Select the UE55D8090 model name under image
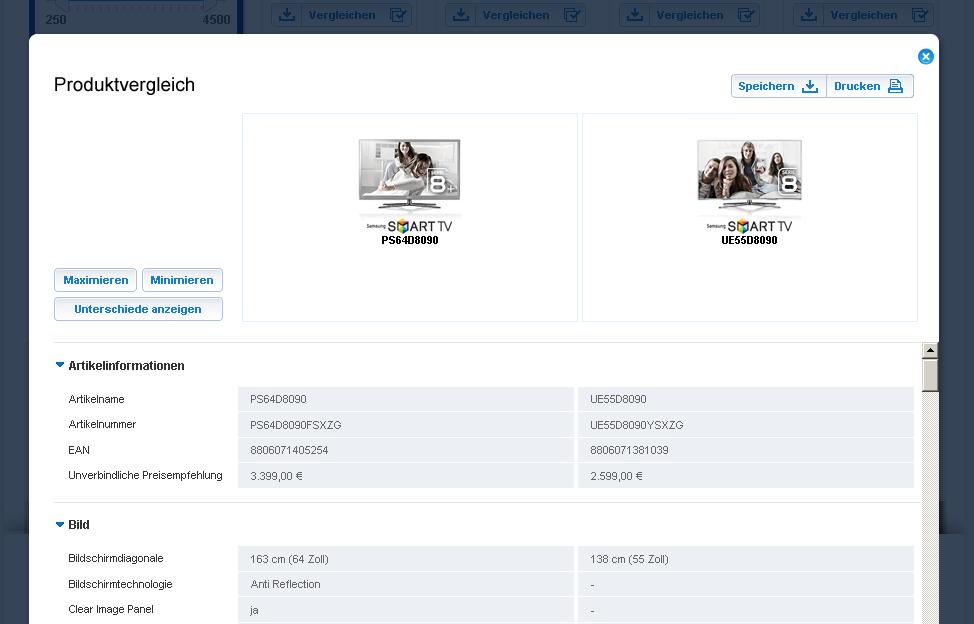The height and width of the screenshot is (624, 974). 749,240
